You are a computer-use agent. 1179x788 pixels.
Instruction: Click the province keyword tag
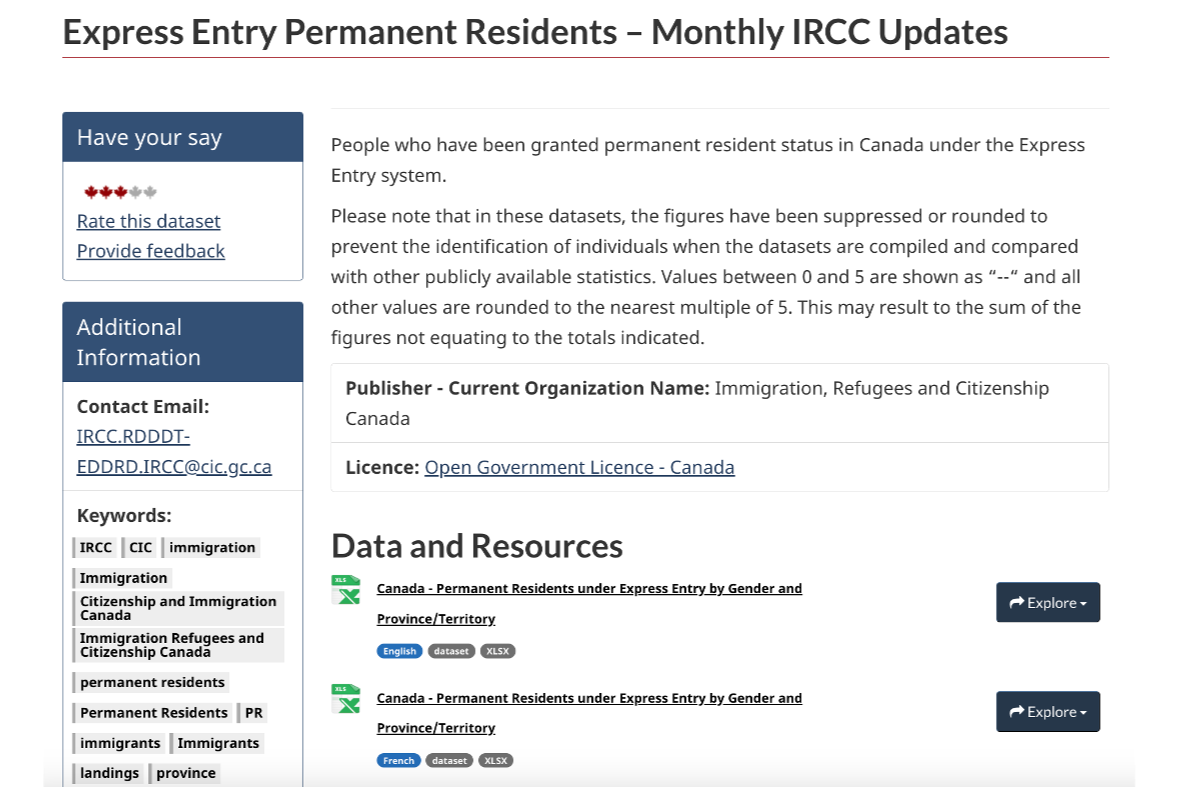pos(185,773)
